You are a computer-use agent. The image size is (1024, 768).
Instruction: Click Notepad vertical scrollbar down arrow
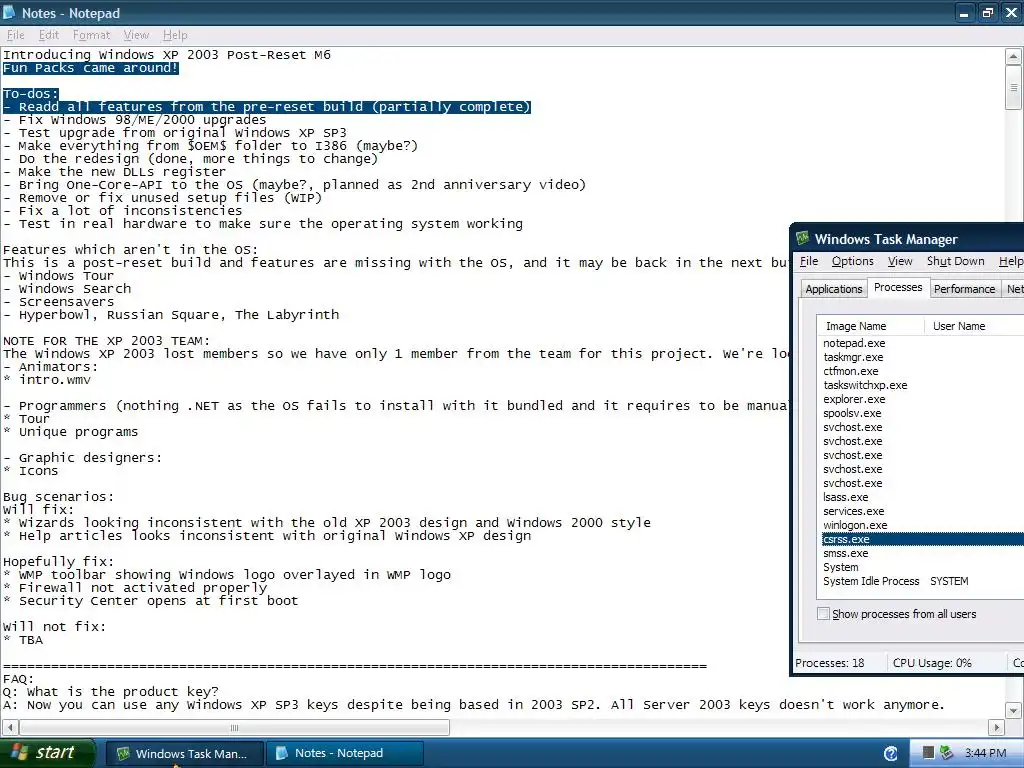[1013, 711]
